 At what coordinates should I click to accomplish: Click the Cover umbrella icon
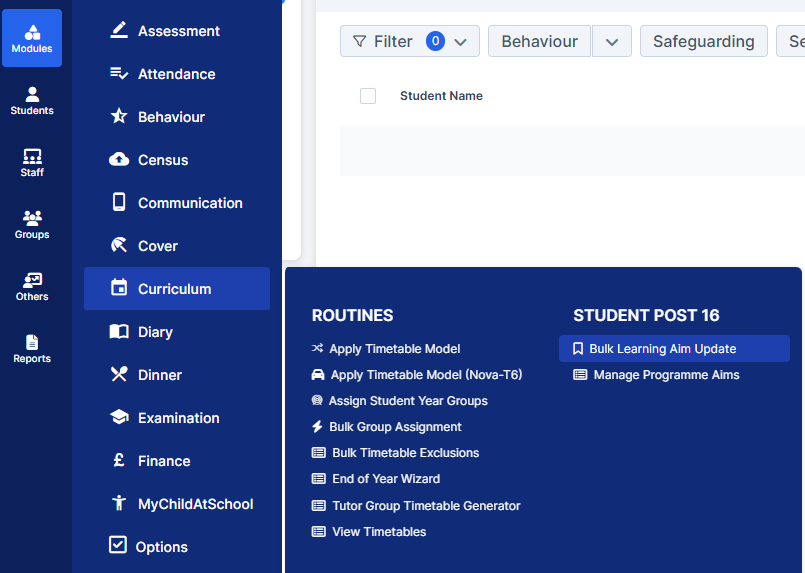tap(119, 245)
